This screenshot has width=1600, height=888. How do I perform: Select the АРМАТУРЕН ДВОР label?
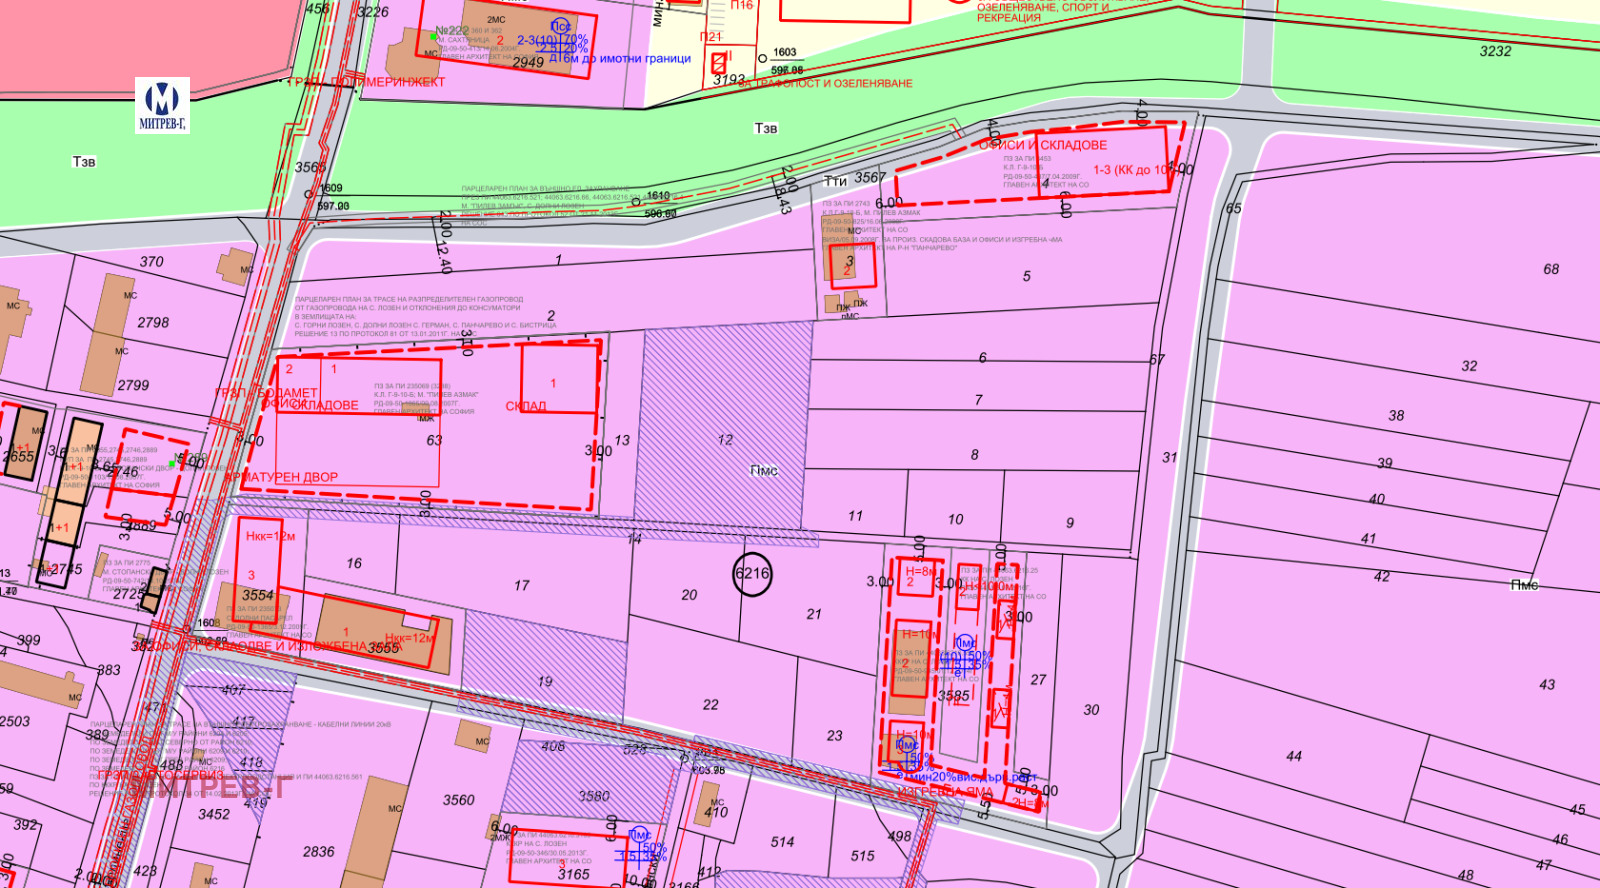pyautogui.click(x=283, y=478)
